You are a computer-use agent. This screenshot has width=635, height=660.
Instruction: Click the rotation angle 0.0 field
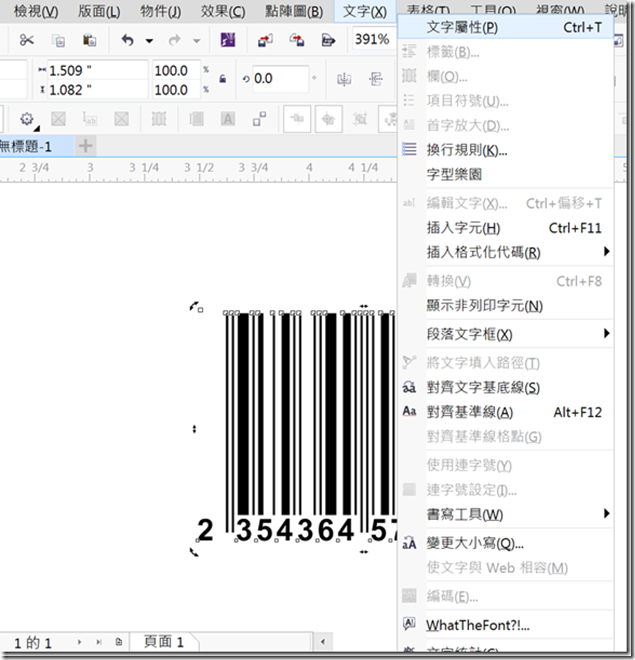coord(280,78)
